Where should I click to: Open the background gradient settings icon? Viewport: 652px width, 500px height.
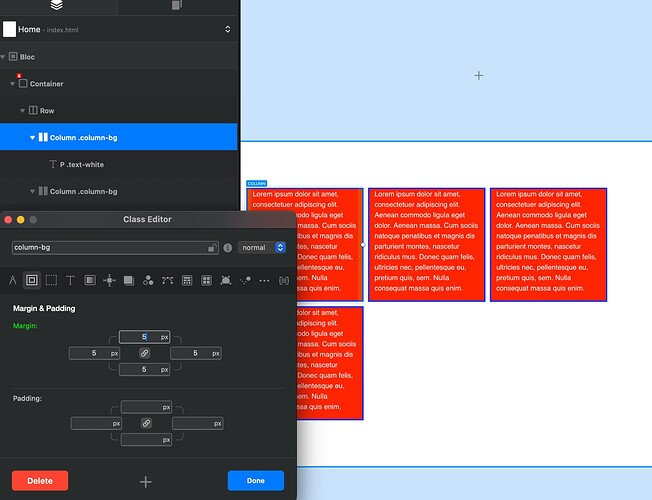click(89, 281)
